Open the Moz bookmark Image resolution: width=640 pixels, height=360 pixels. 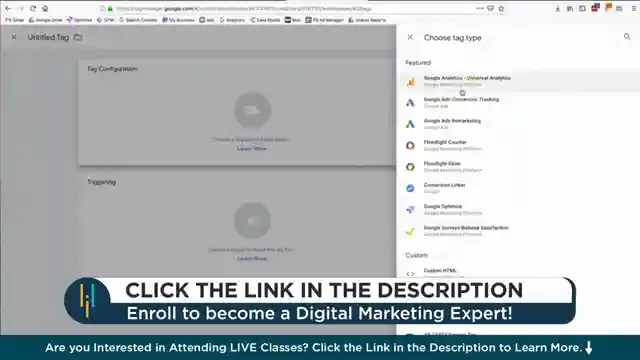pos(293,20)
